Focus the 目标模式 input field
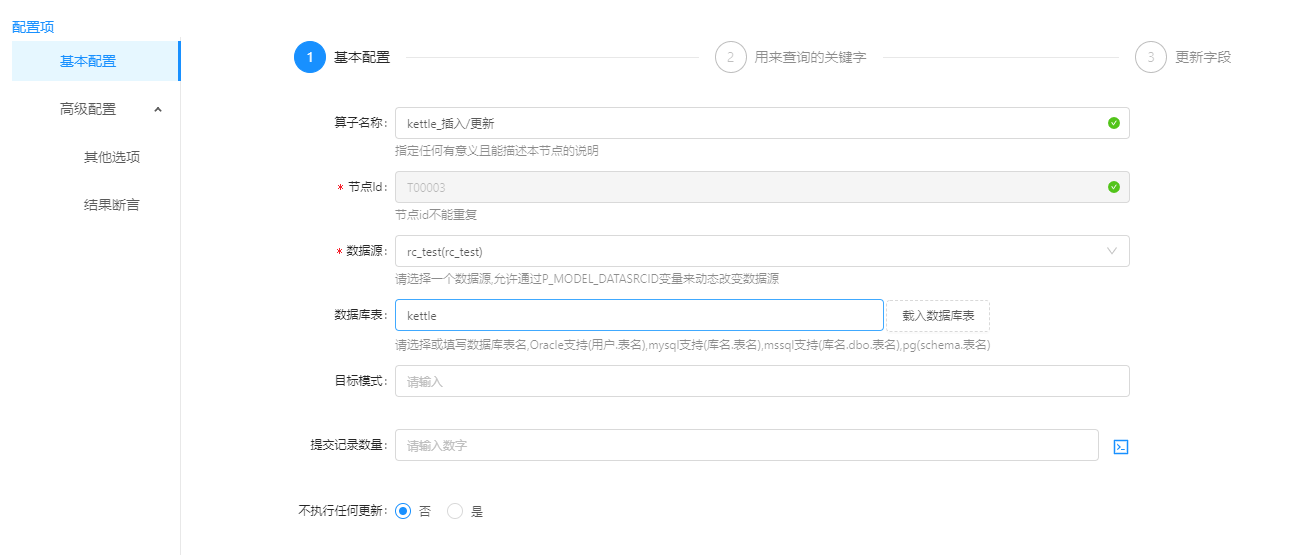This screenshot has width=1298, height=555. coord(761,381)
